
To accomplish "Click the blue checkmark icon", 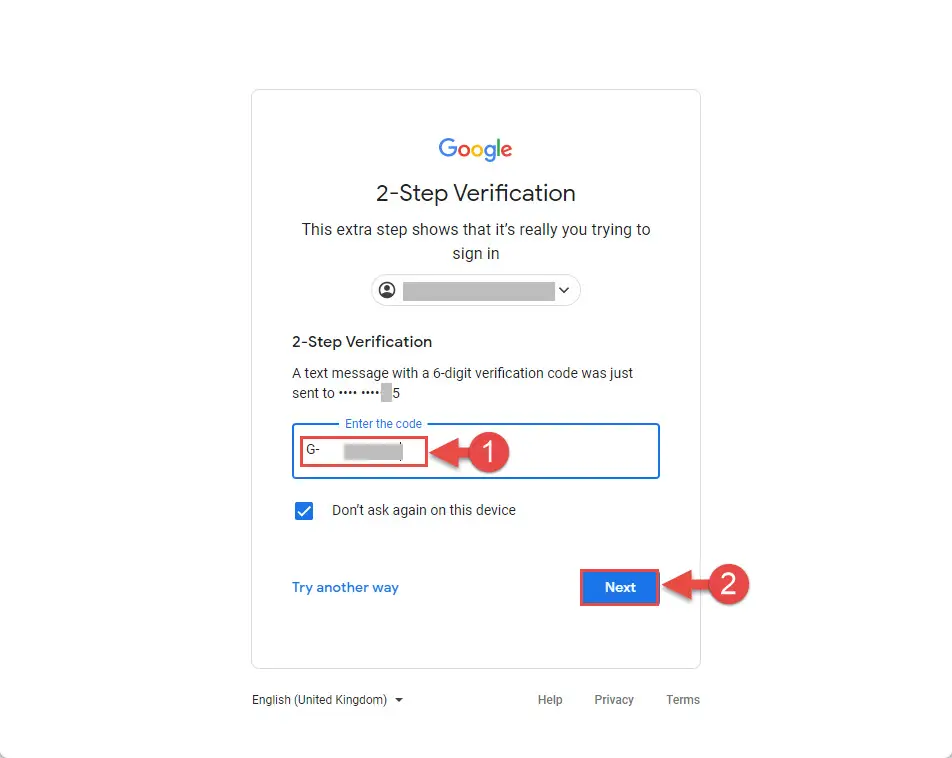I will coord(304,511).
